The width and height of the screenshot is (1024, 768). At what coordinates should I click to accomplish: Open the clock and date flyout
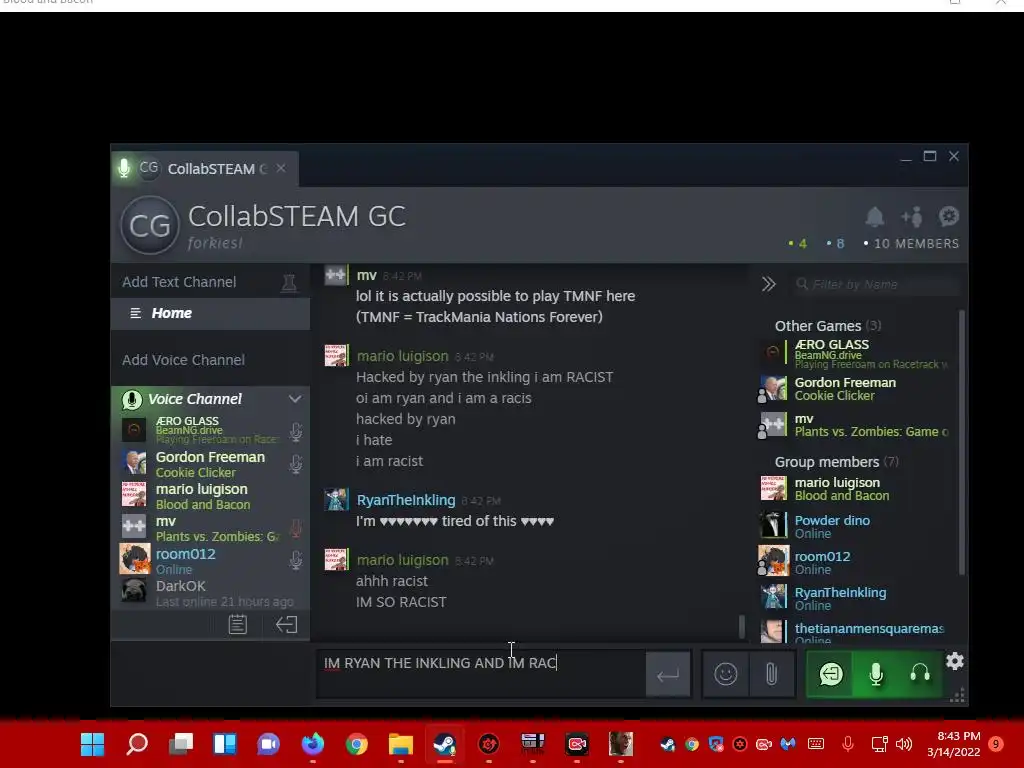tap(953, 744)
